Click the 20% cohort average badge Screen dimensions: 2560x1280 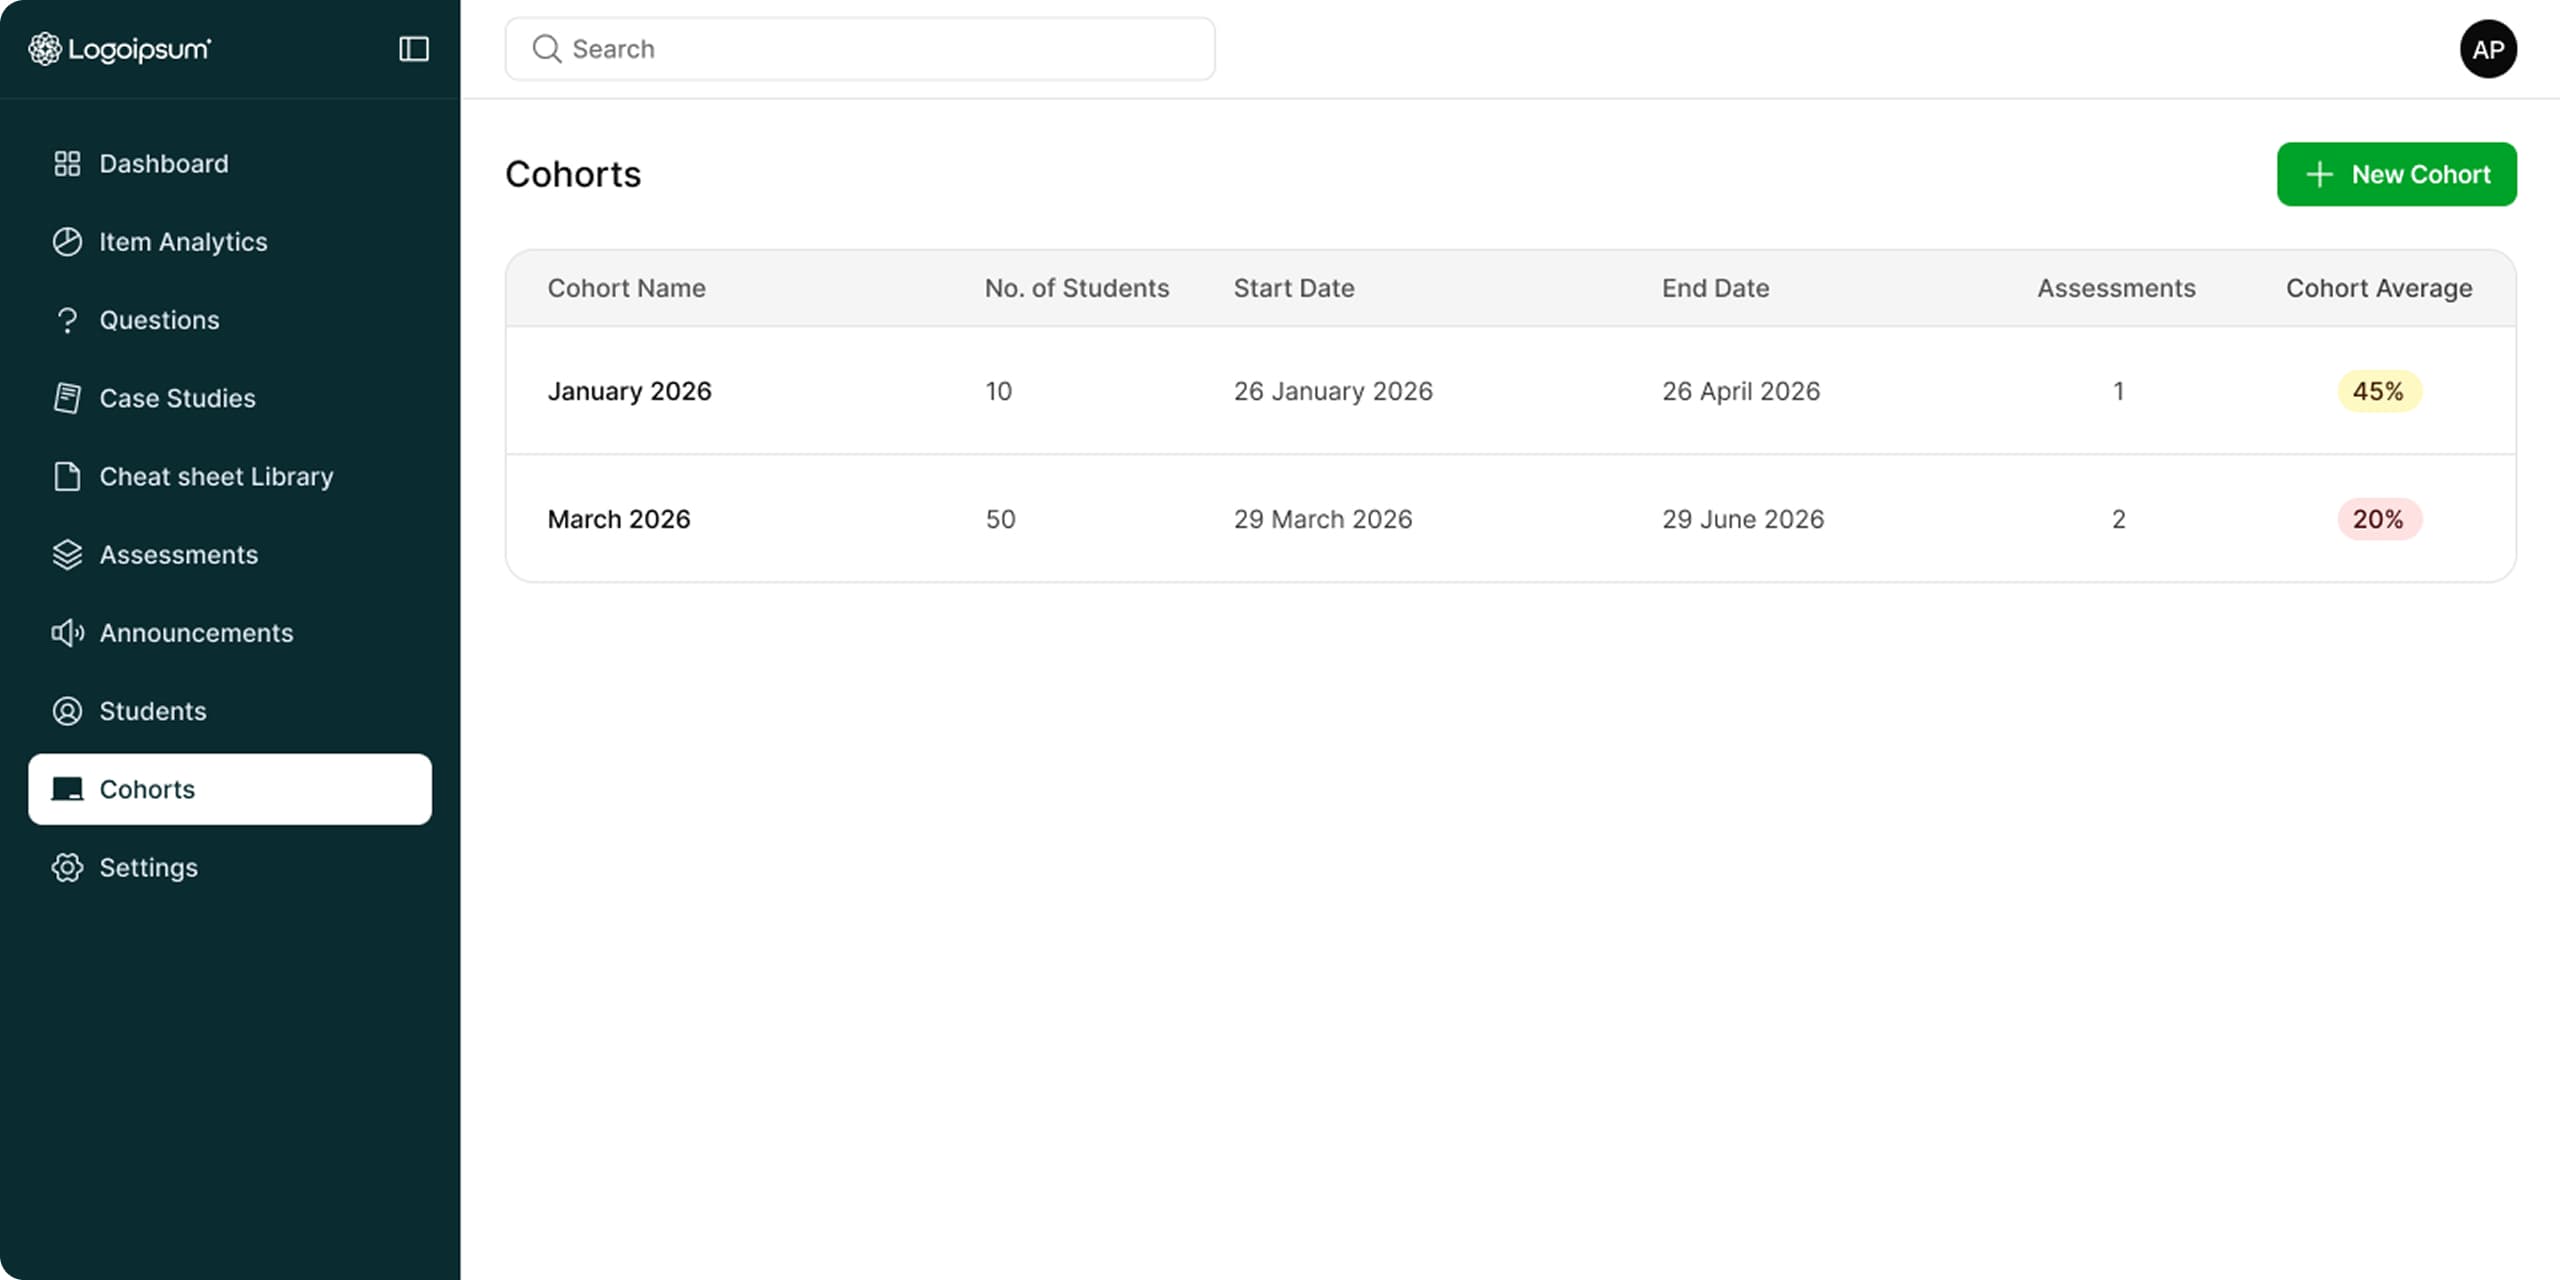click(x=2378, y=519)
